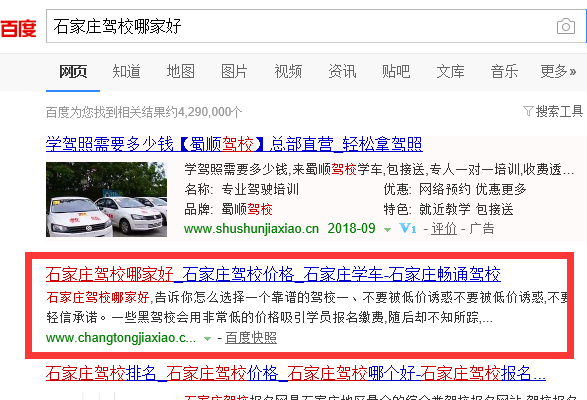Click text 名称: 专业驾驶培训
This screenshot has height=400, width=587.
point(241,189)
